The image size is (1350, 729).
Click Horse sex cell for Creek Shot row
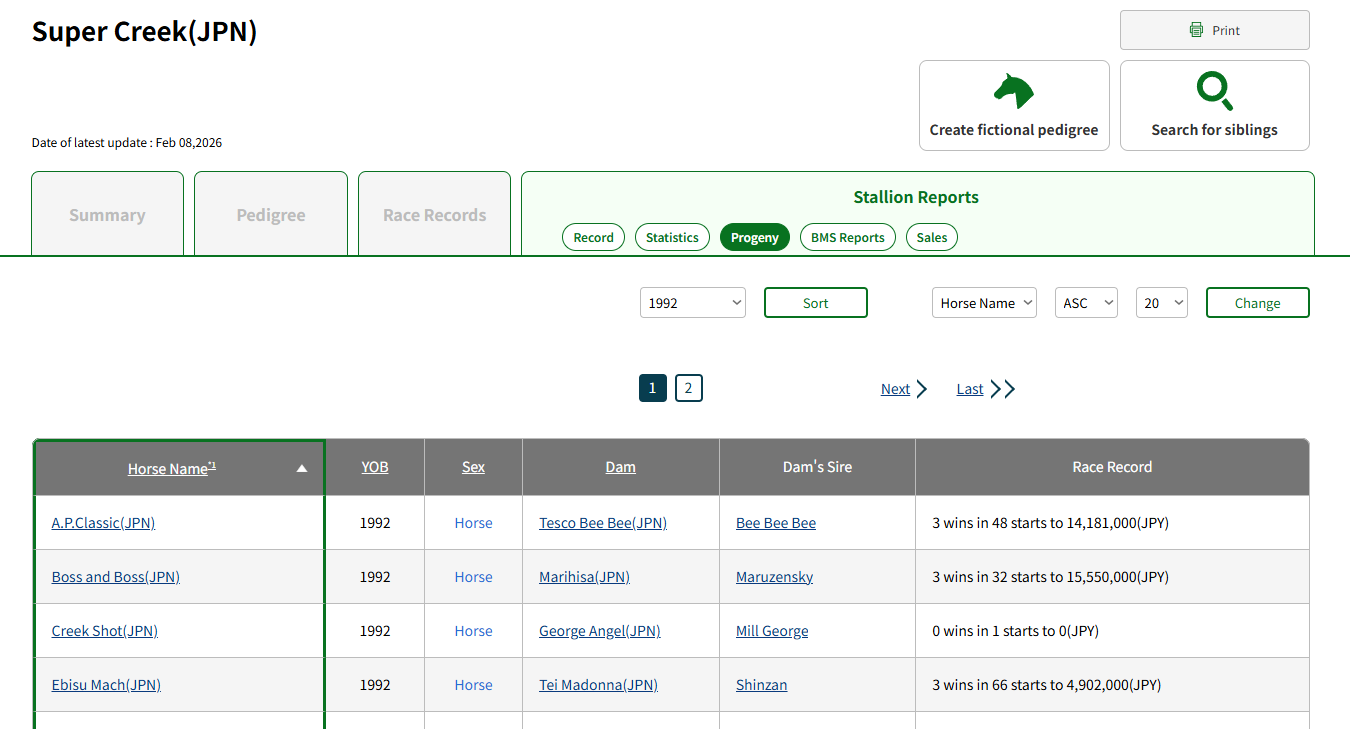pos(473,631)
